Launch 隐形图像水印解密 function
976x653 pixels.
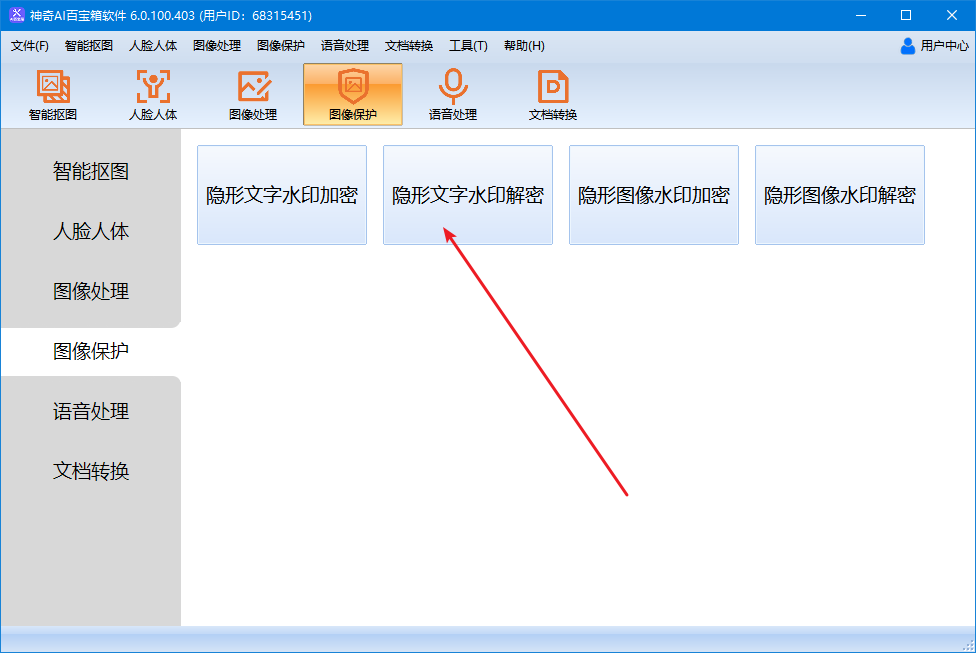[840, 195]
